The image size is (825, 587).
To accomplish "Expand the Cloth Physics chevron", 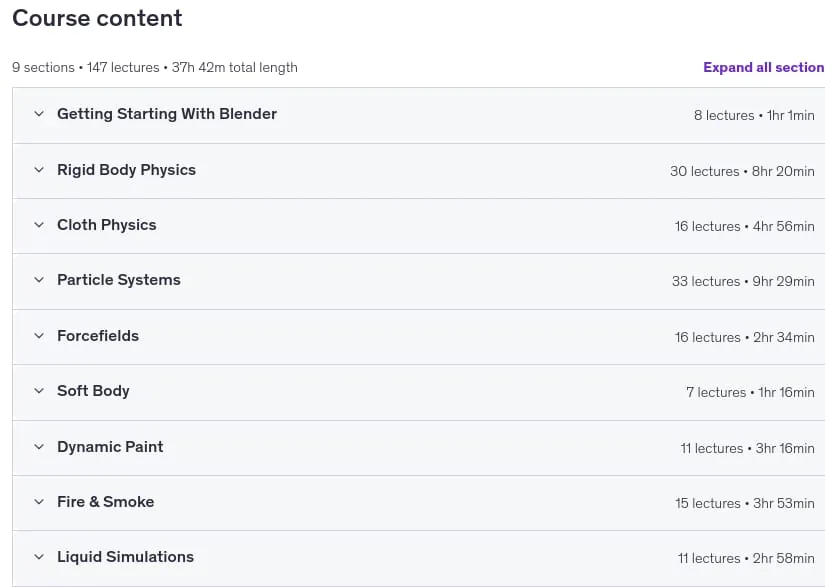I will click(39, 225).
